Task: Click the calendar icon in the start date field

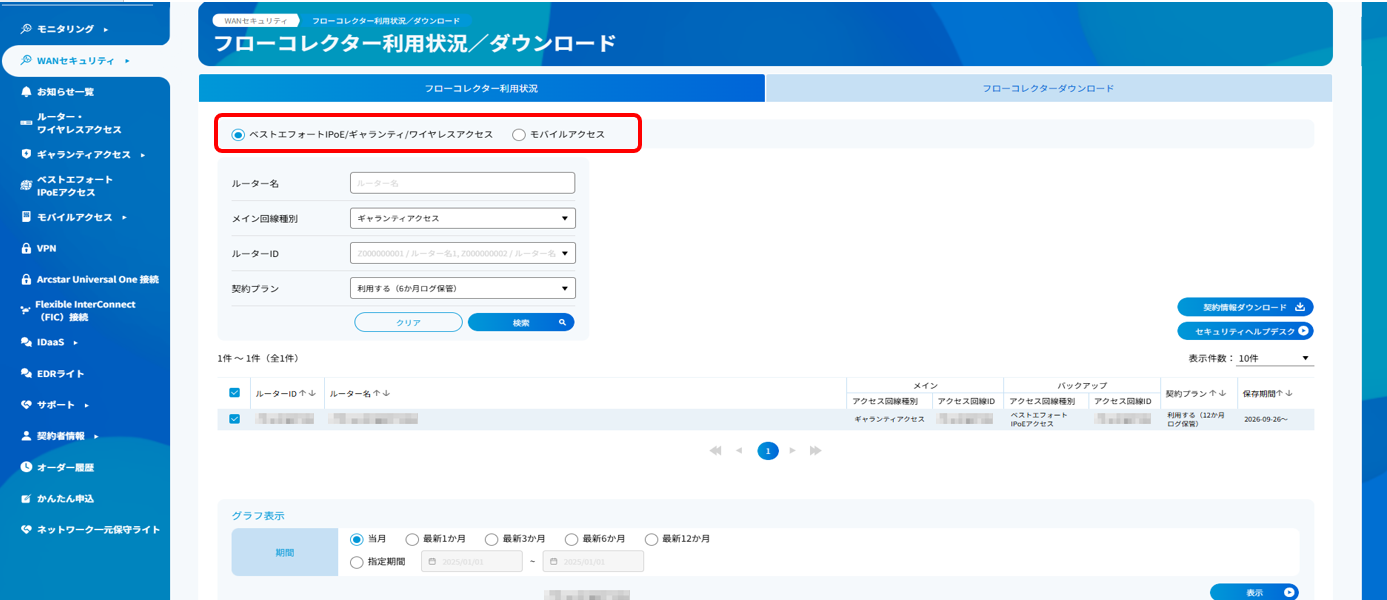Action: 432,562
